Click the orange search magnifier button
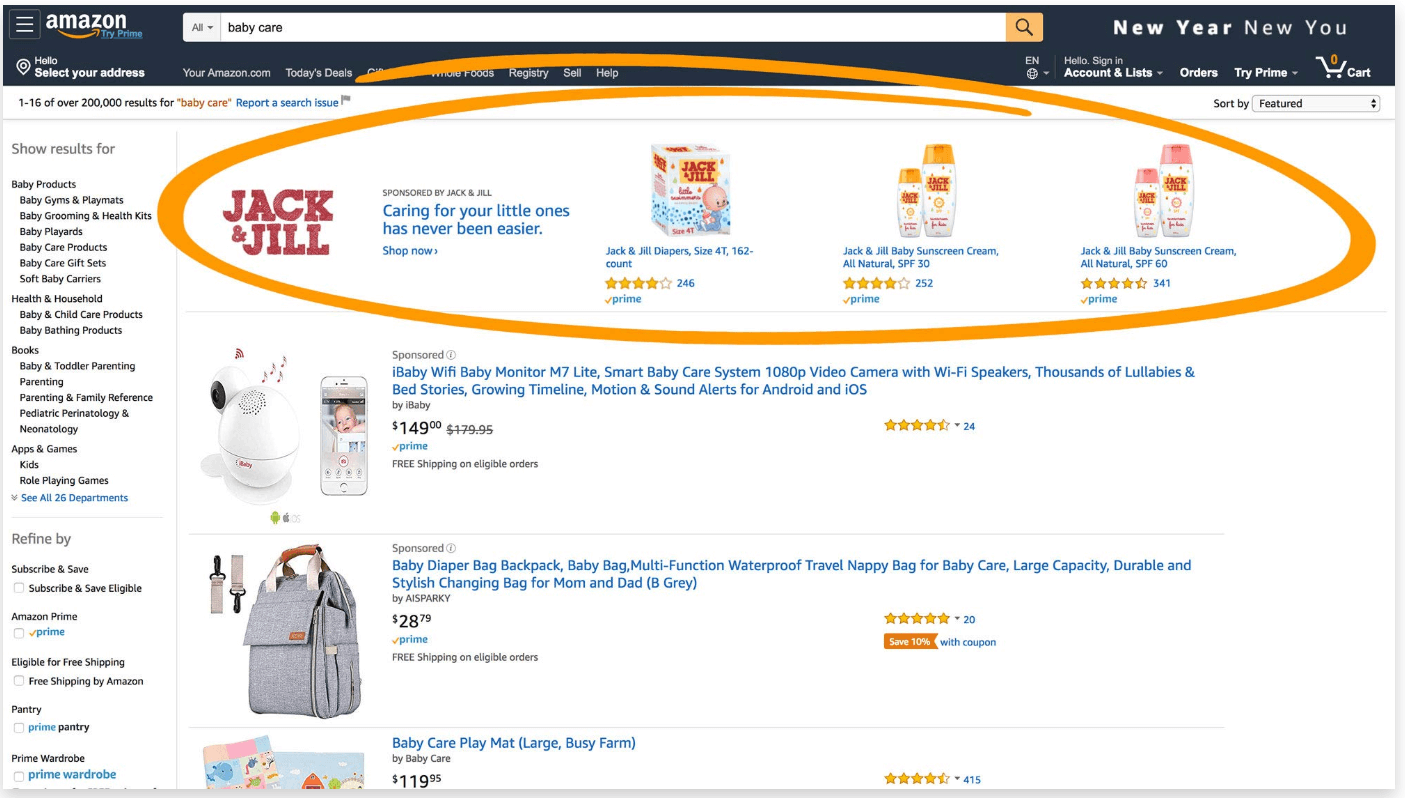The image size is (1405, 798). [x=1024, y=27]
